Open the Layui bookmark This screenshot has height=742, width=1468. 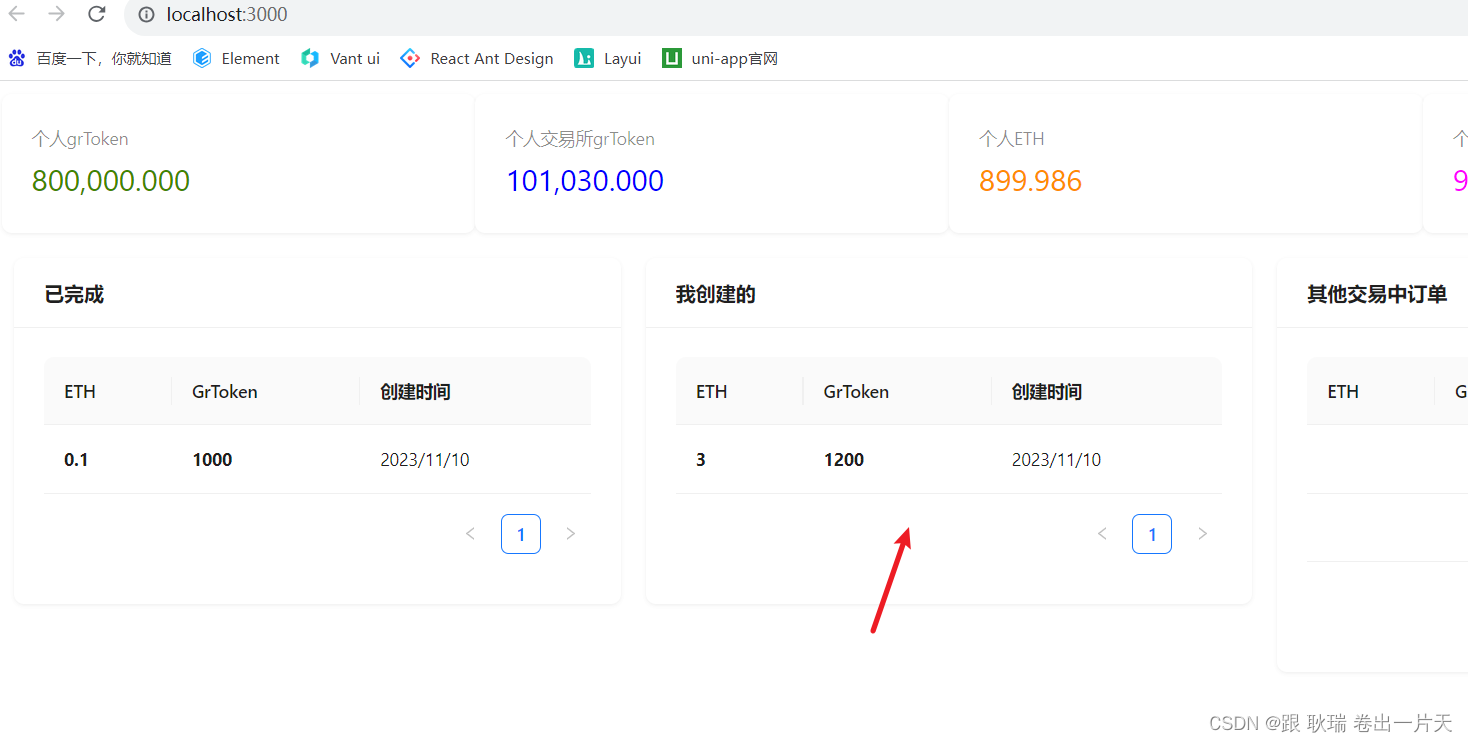(607, 59)
